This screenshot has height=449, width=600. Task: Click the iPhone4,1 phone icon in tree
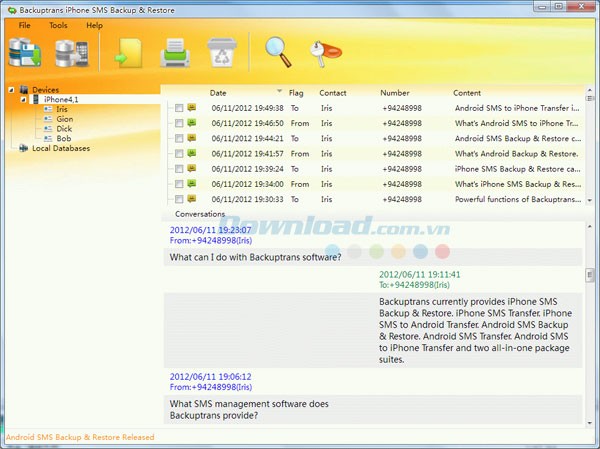(x=36, y=100)
